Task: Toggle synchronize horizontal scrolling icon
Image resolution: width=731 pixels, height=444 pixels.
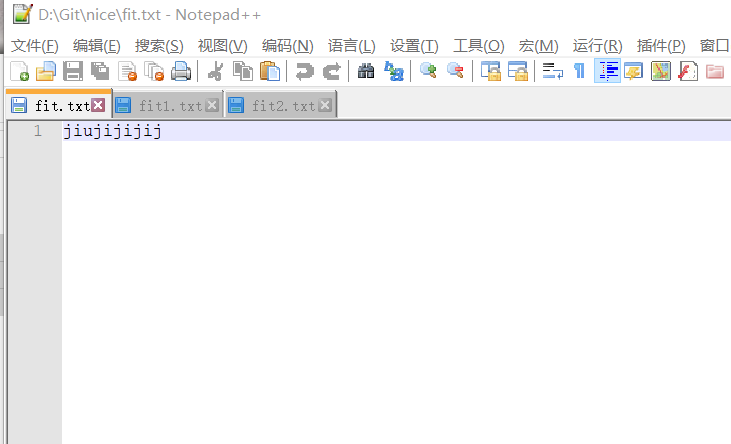Action: 517,71
